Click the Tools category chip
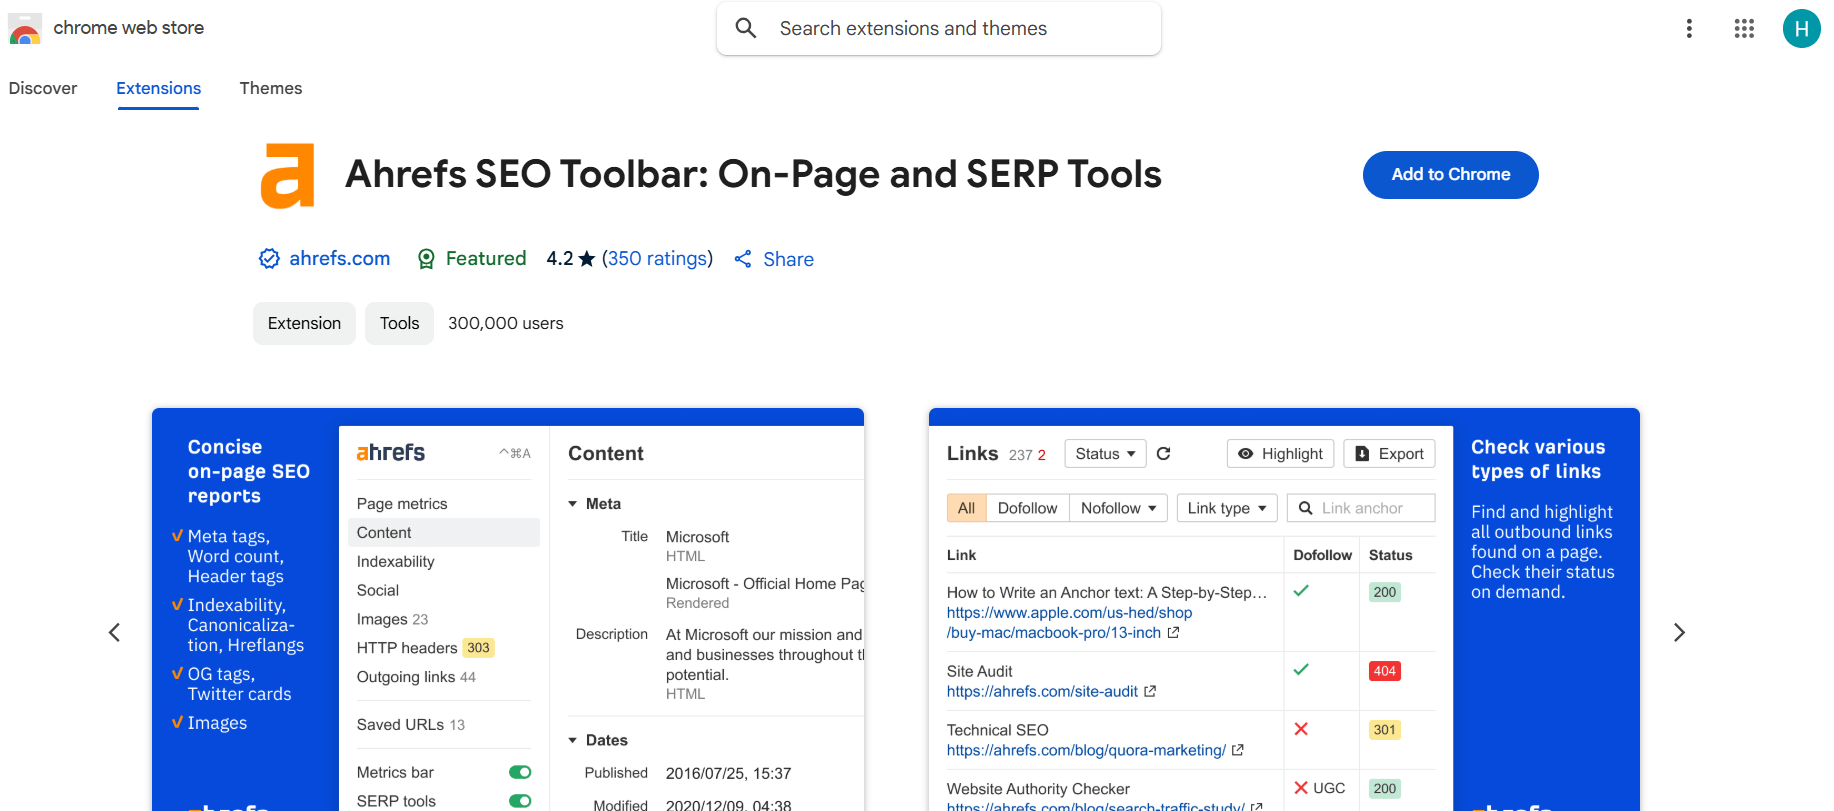Screen dimensions: 1834x811 pos(399,323)
